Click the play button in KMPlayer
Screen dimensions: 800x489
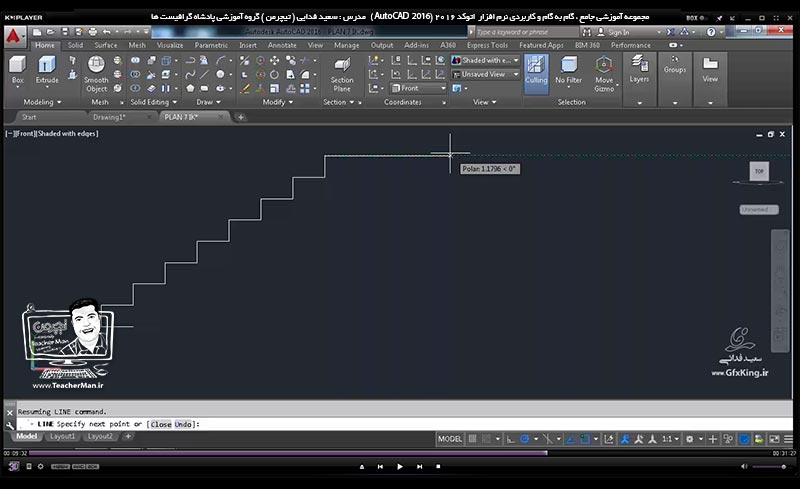click(399, 467)
